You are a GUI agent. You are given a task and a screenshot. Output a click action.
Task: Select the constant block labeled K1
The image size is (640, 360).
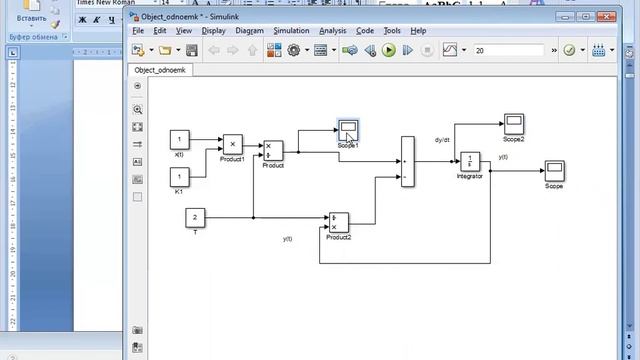(x=180, y=177)
